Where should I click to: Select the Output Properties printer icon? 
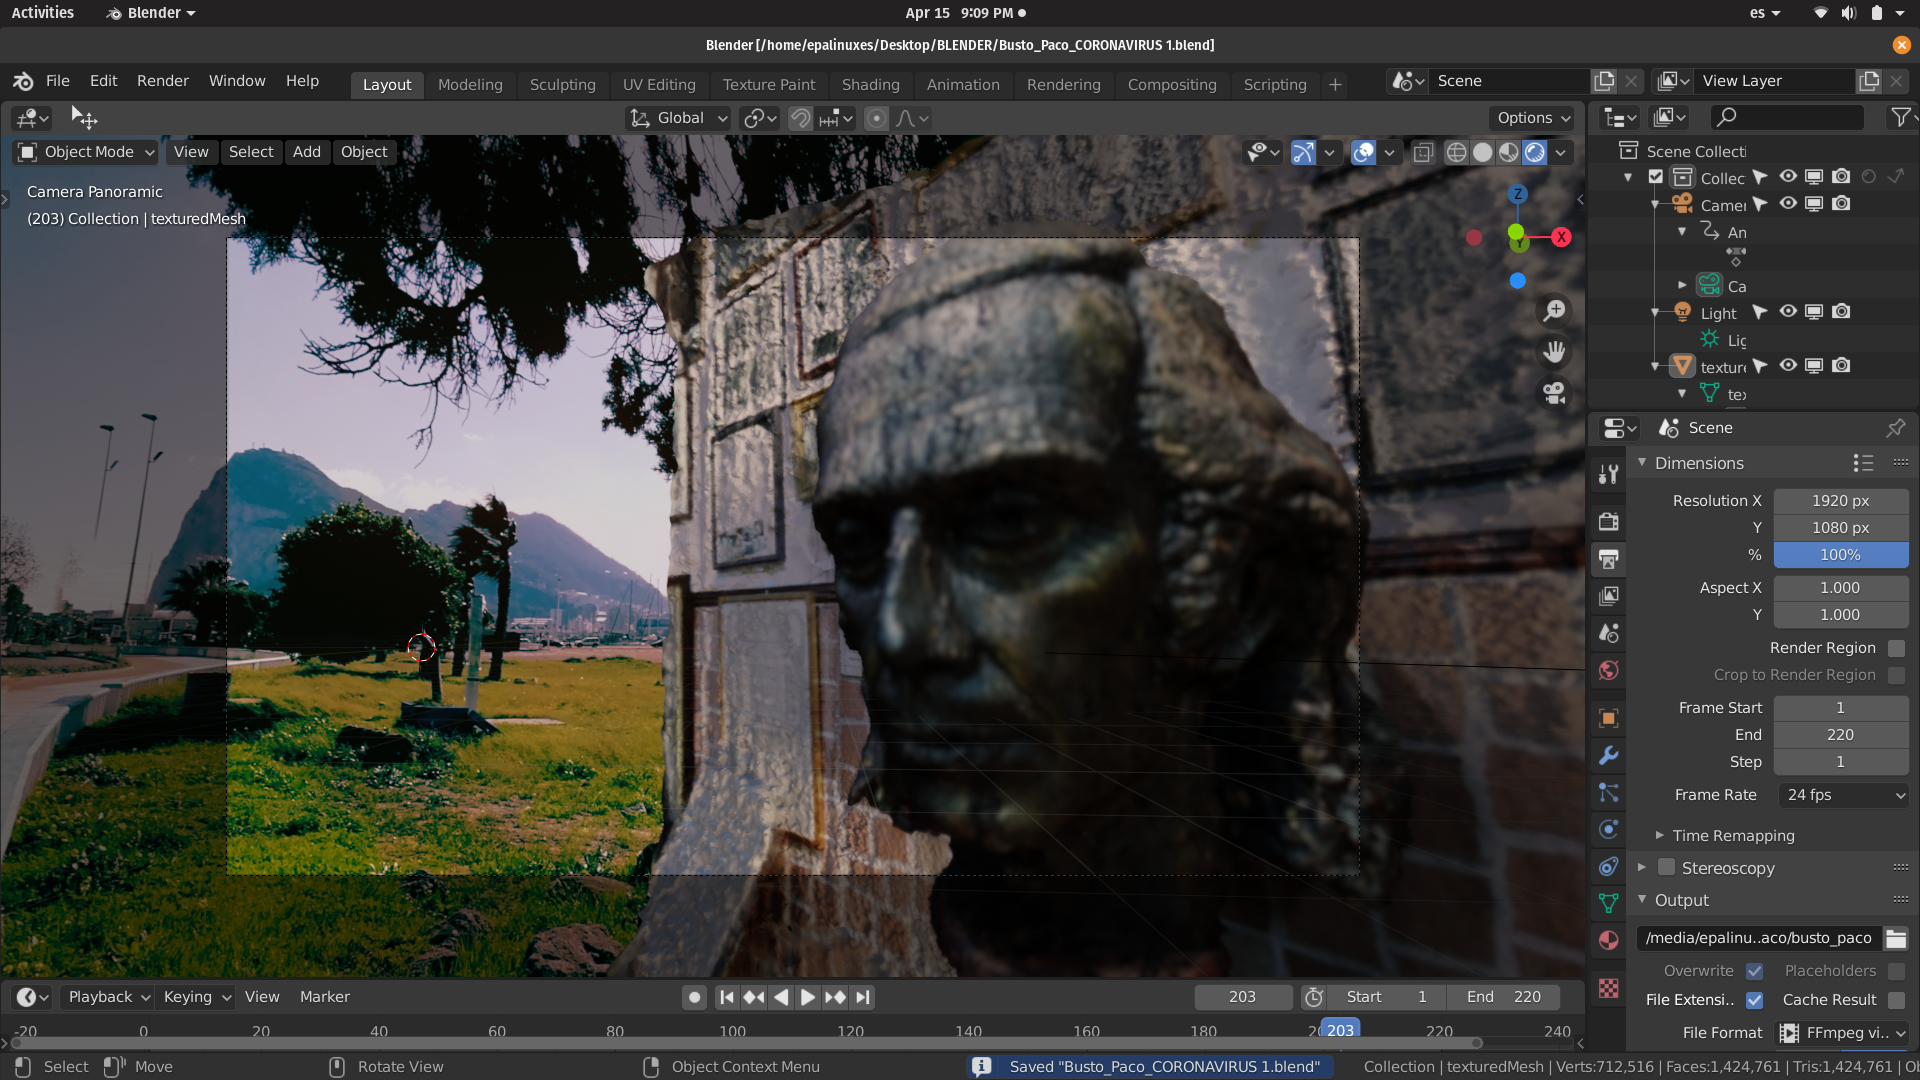(1609, 559)
